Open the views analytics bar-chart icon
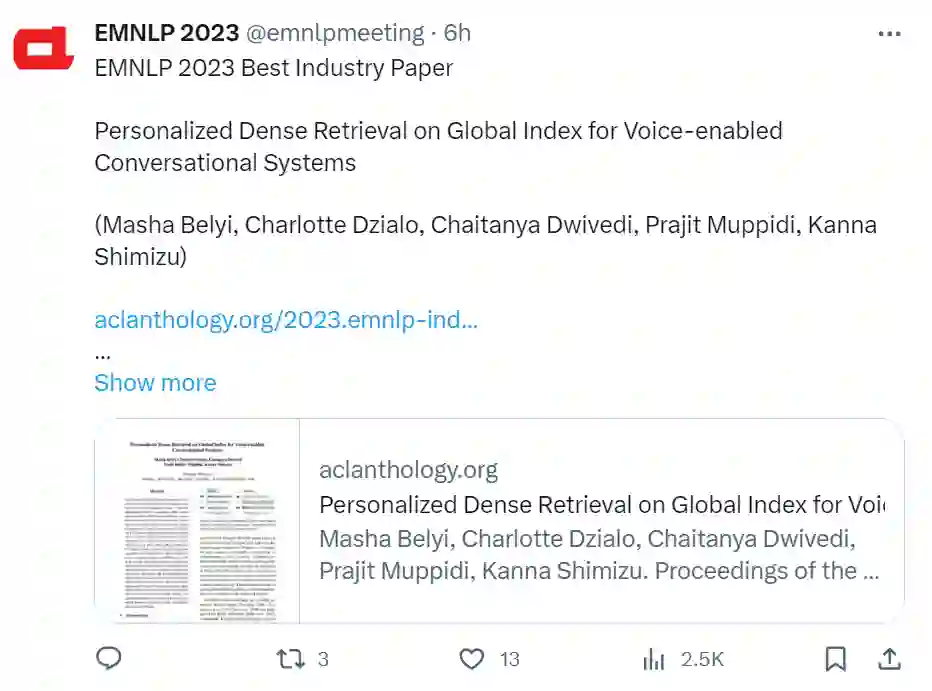The width and height of the screenshot is (932, 691). 654,658
